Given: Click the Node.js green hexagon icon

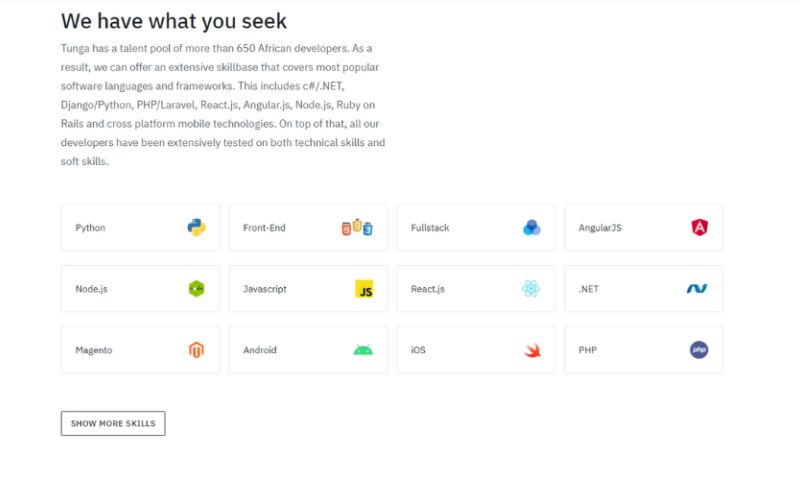Looking at the screenshot, I should [x=196, y=289].
